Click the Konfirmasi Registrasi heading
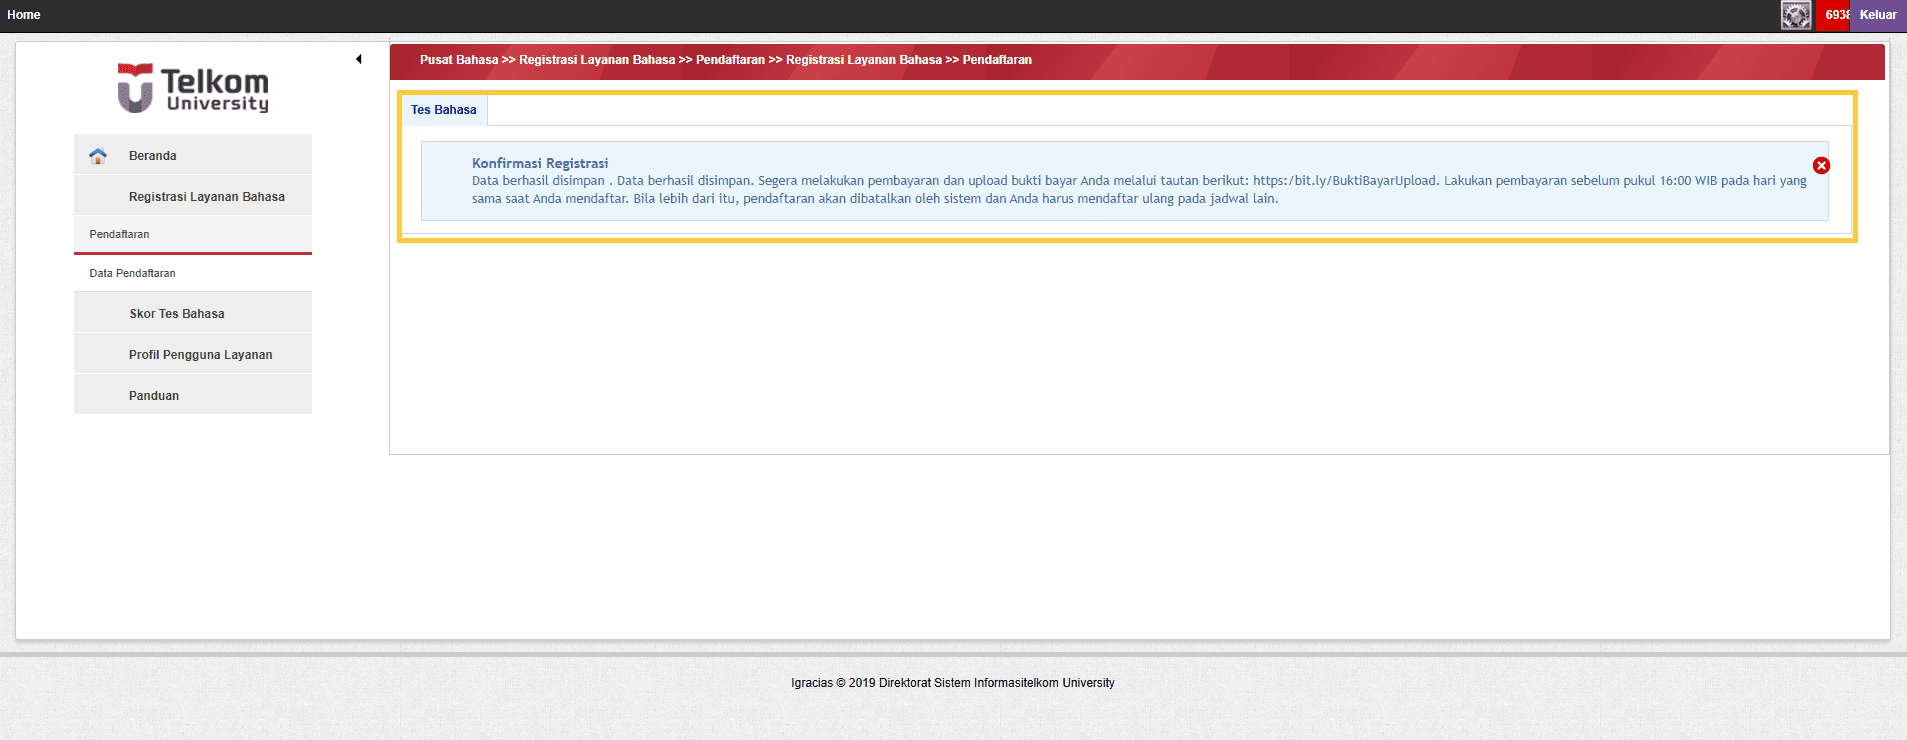 540,163
